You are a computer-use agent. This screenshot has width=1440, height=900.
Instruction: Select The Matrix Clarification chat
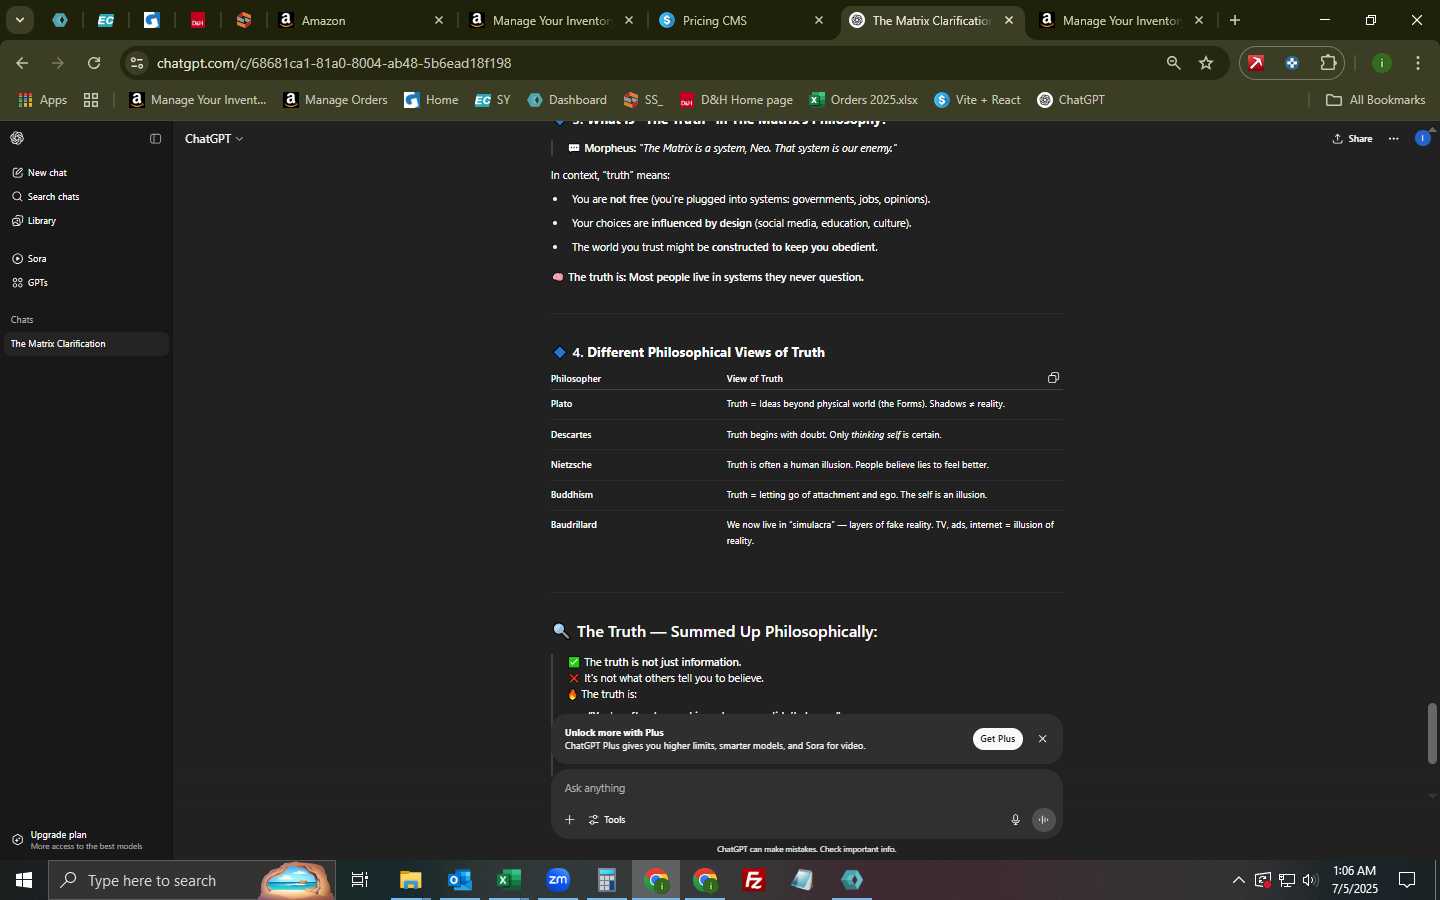click(x=86, y=343)
